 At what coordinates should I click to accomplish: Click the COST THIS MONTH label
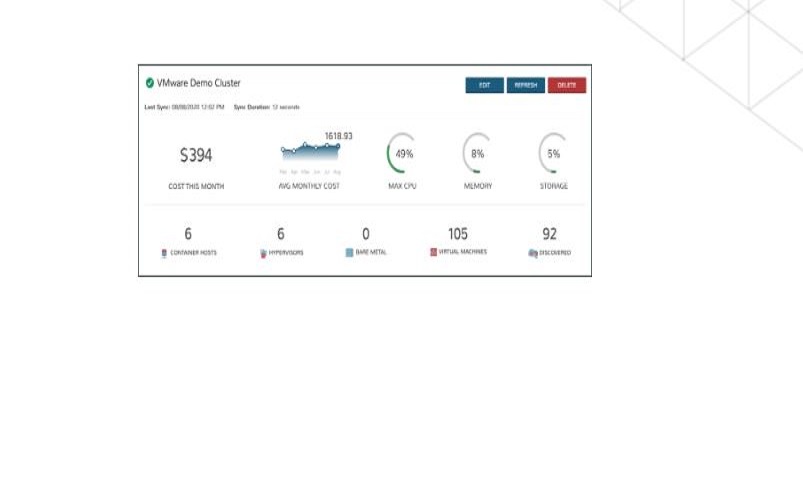point(196,186)
